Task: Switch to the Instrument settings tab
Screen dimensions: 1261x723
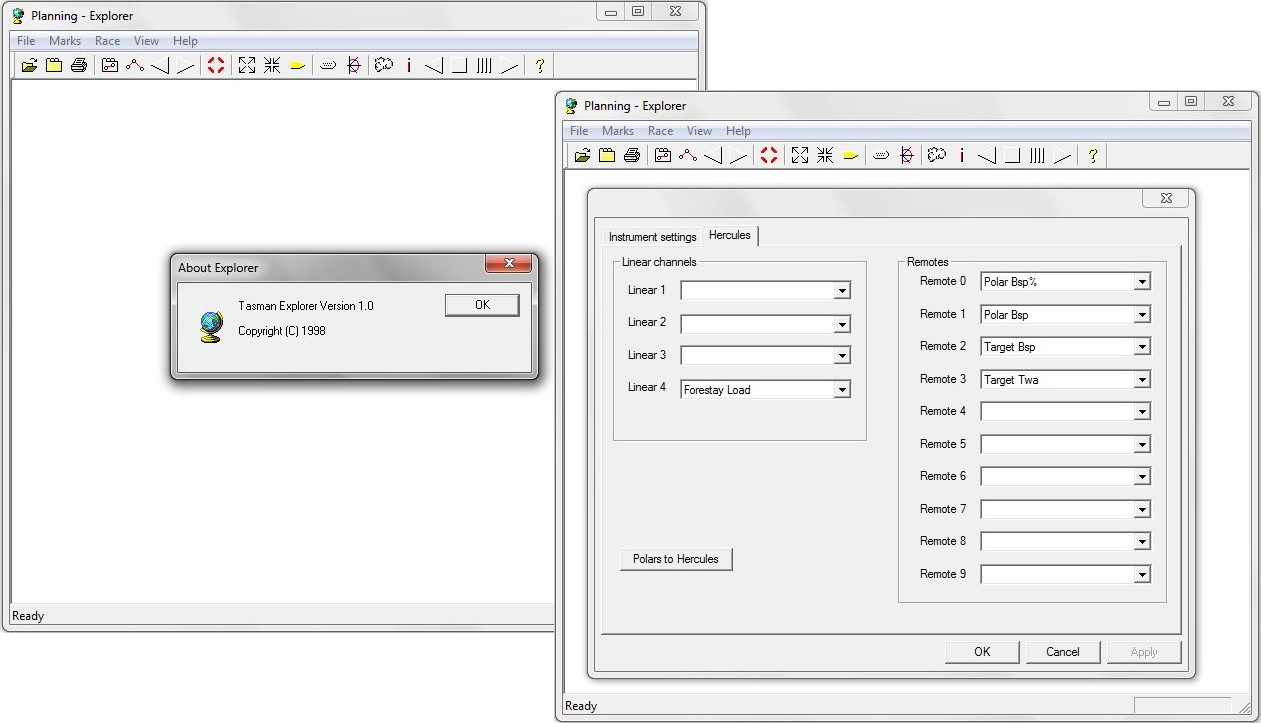Action: pyautogui.click(x=652, y=237)
